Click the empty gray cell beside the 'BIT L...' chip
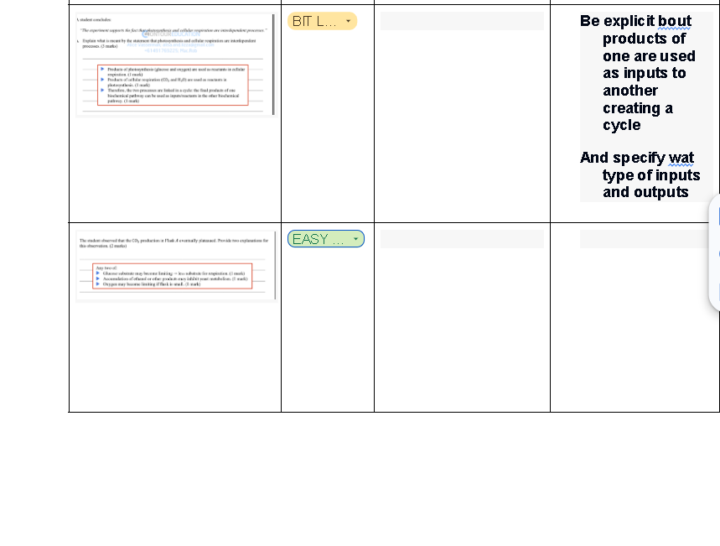The height and width of the screenshot is (546, 720). (x=462, y=21)
